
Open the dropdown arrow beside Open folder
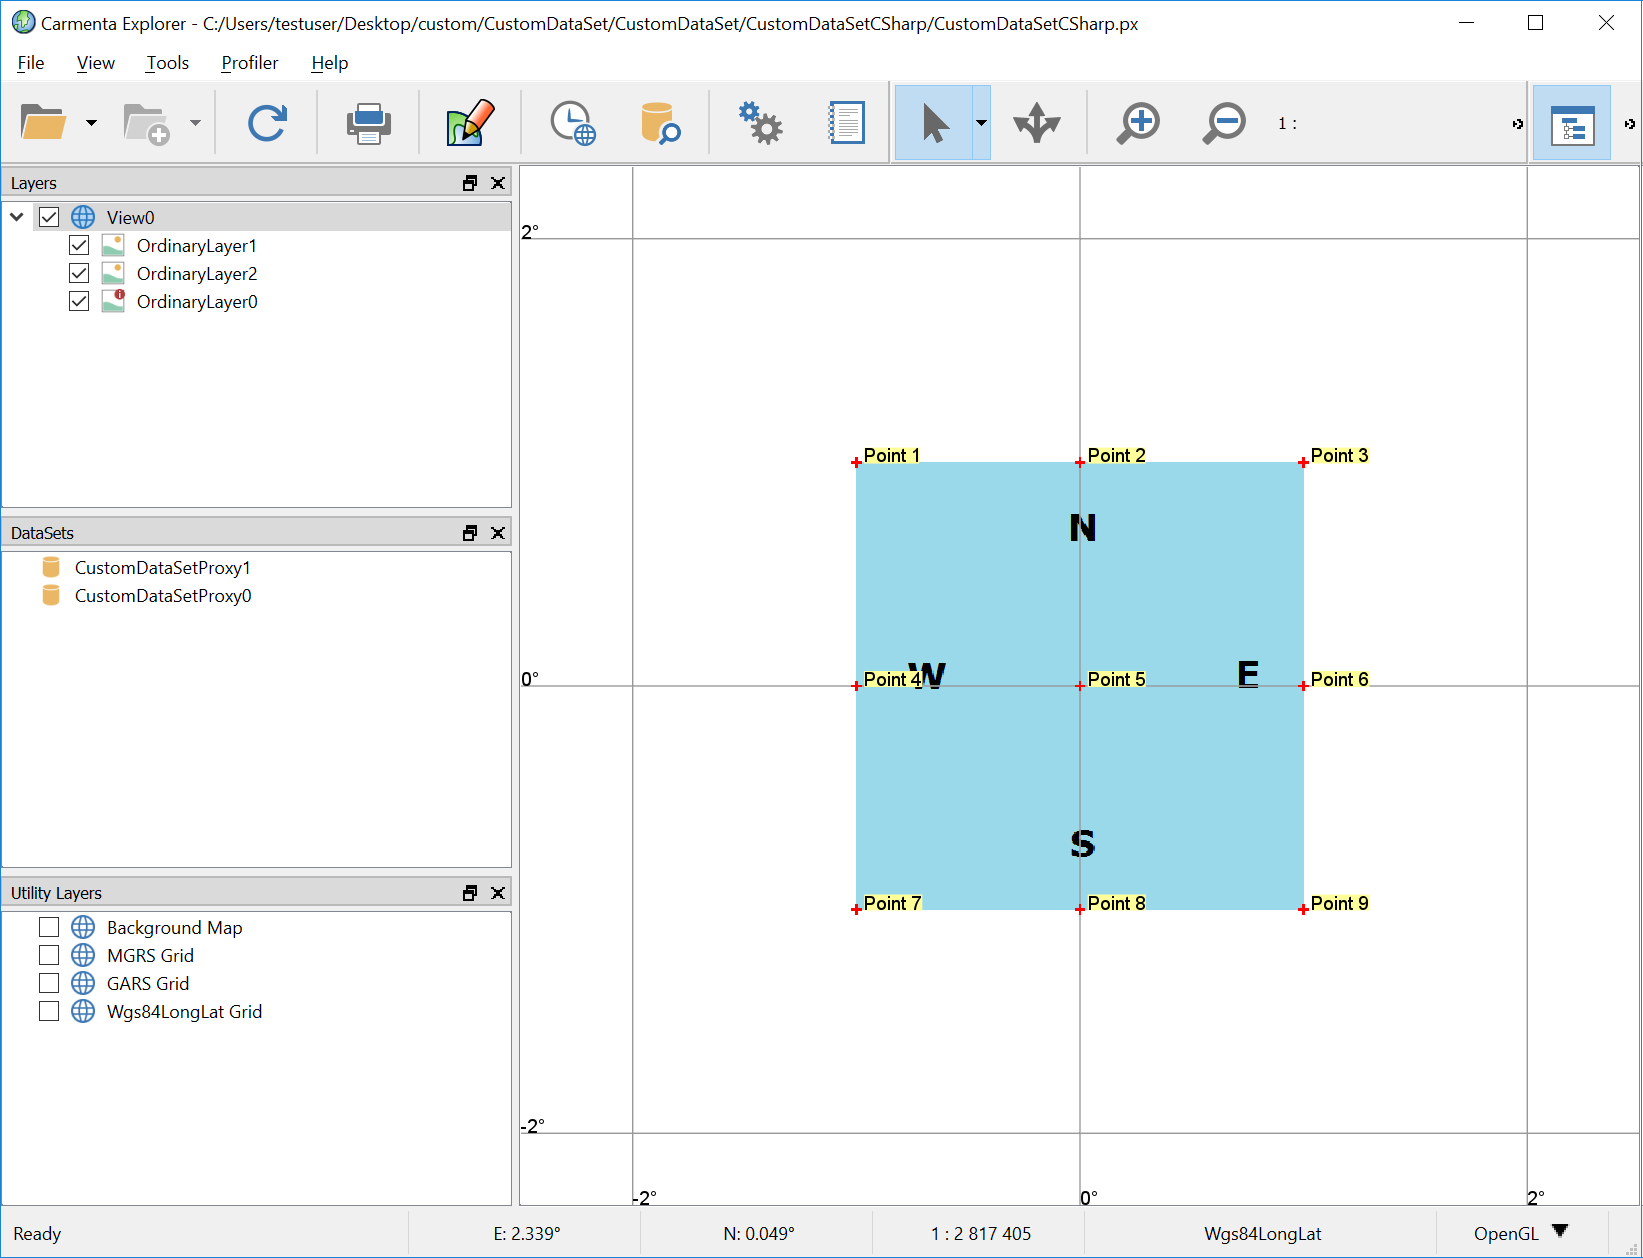point(92,123)
